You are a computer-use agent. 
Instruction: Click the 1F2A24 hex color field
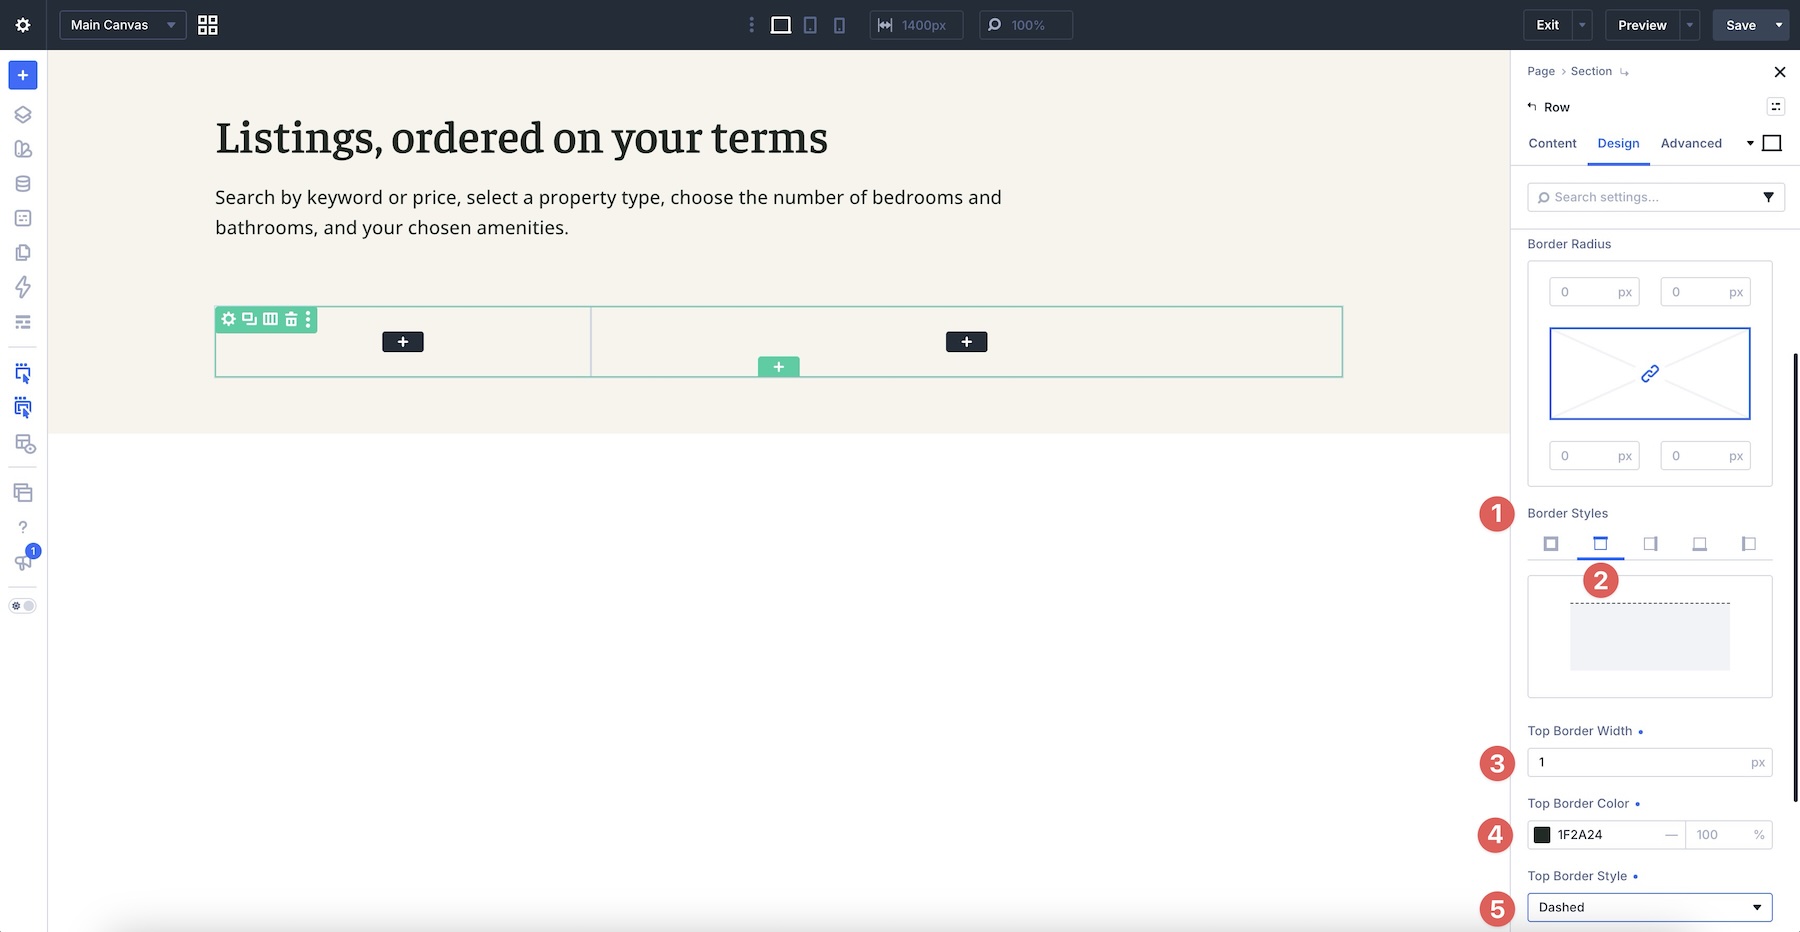tap(1608, 835)
